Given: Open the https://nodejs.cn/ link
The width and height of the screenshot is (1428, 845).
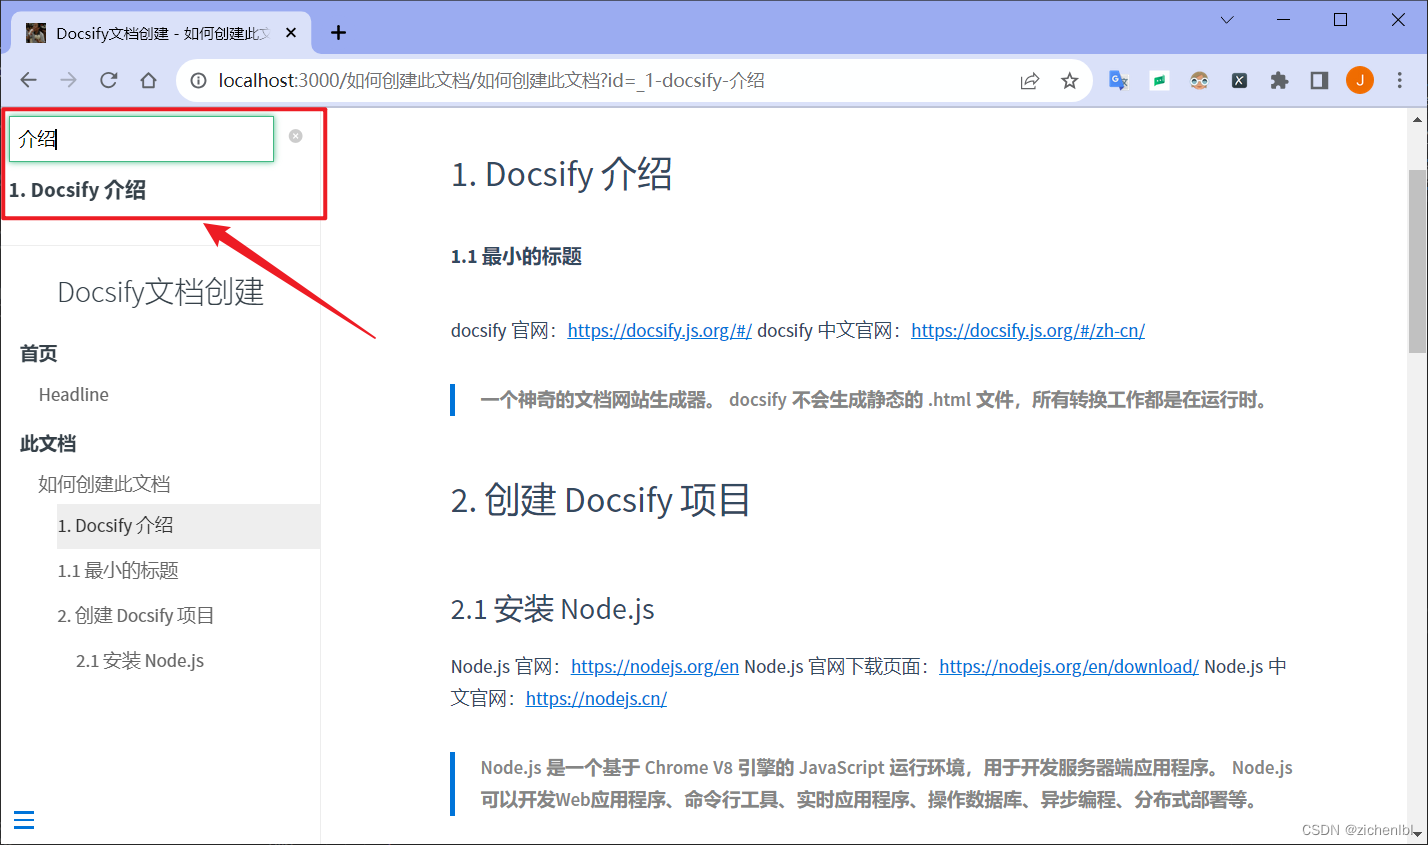Looking at the screenshot, I should click(x=596, y=699).
